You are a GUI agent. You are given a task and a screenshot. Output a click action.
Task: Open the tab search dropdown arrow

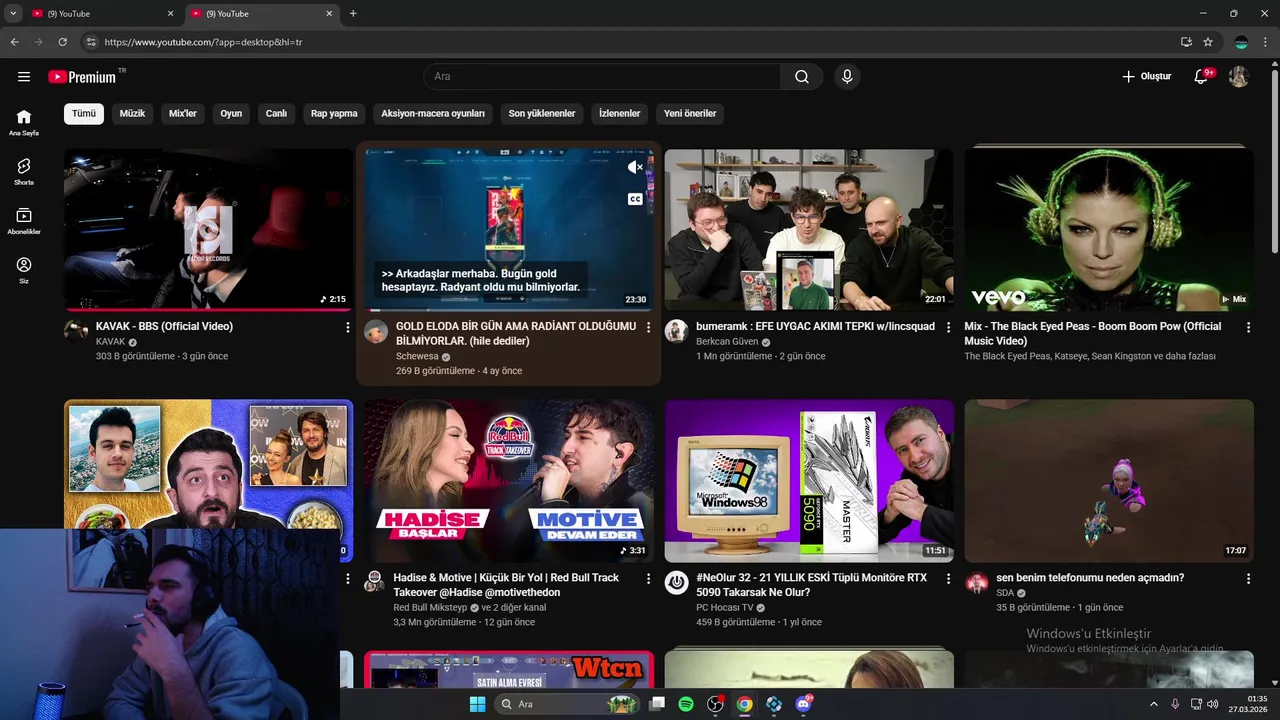13,14
